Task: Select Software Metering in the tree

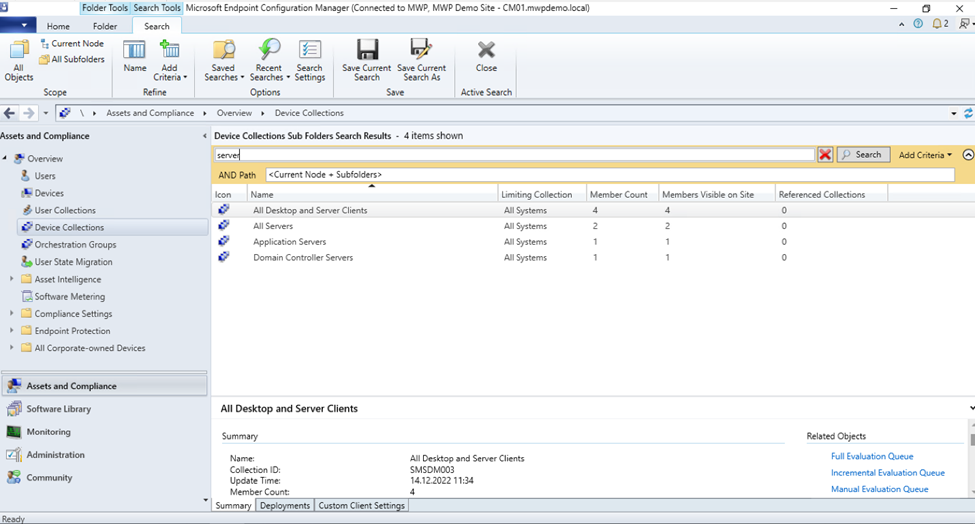Action: coord(70,296)
